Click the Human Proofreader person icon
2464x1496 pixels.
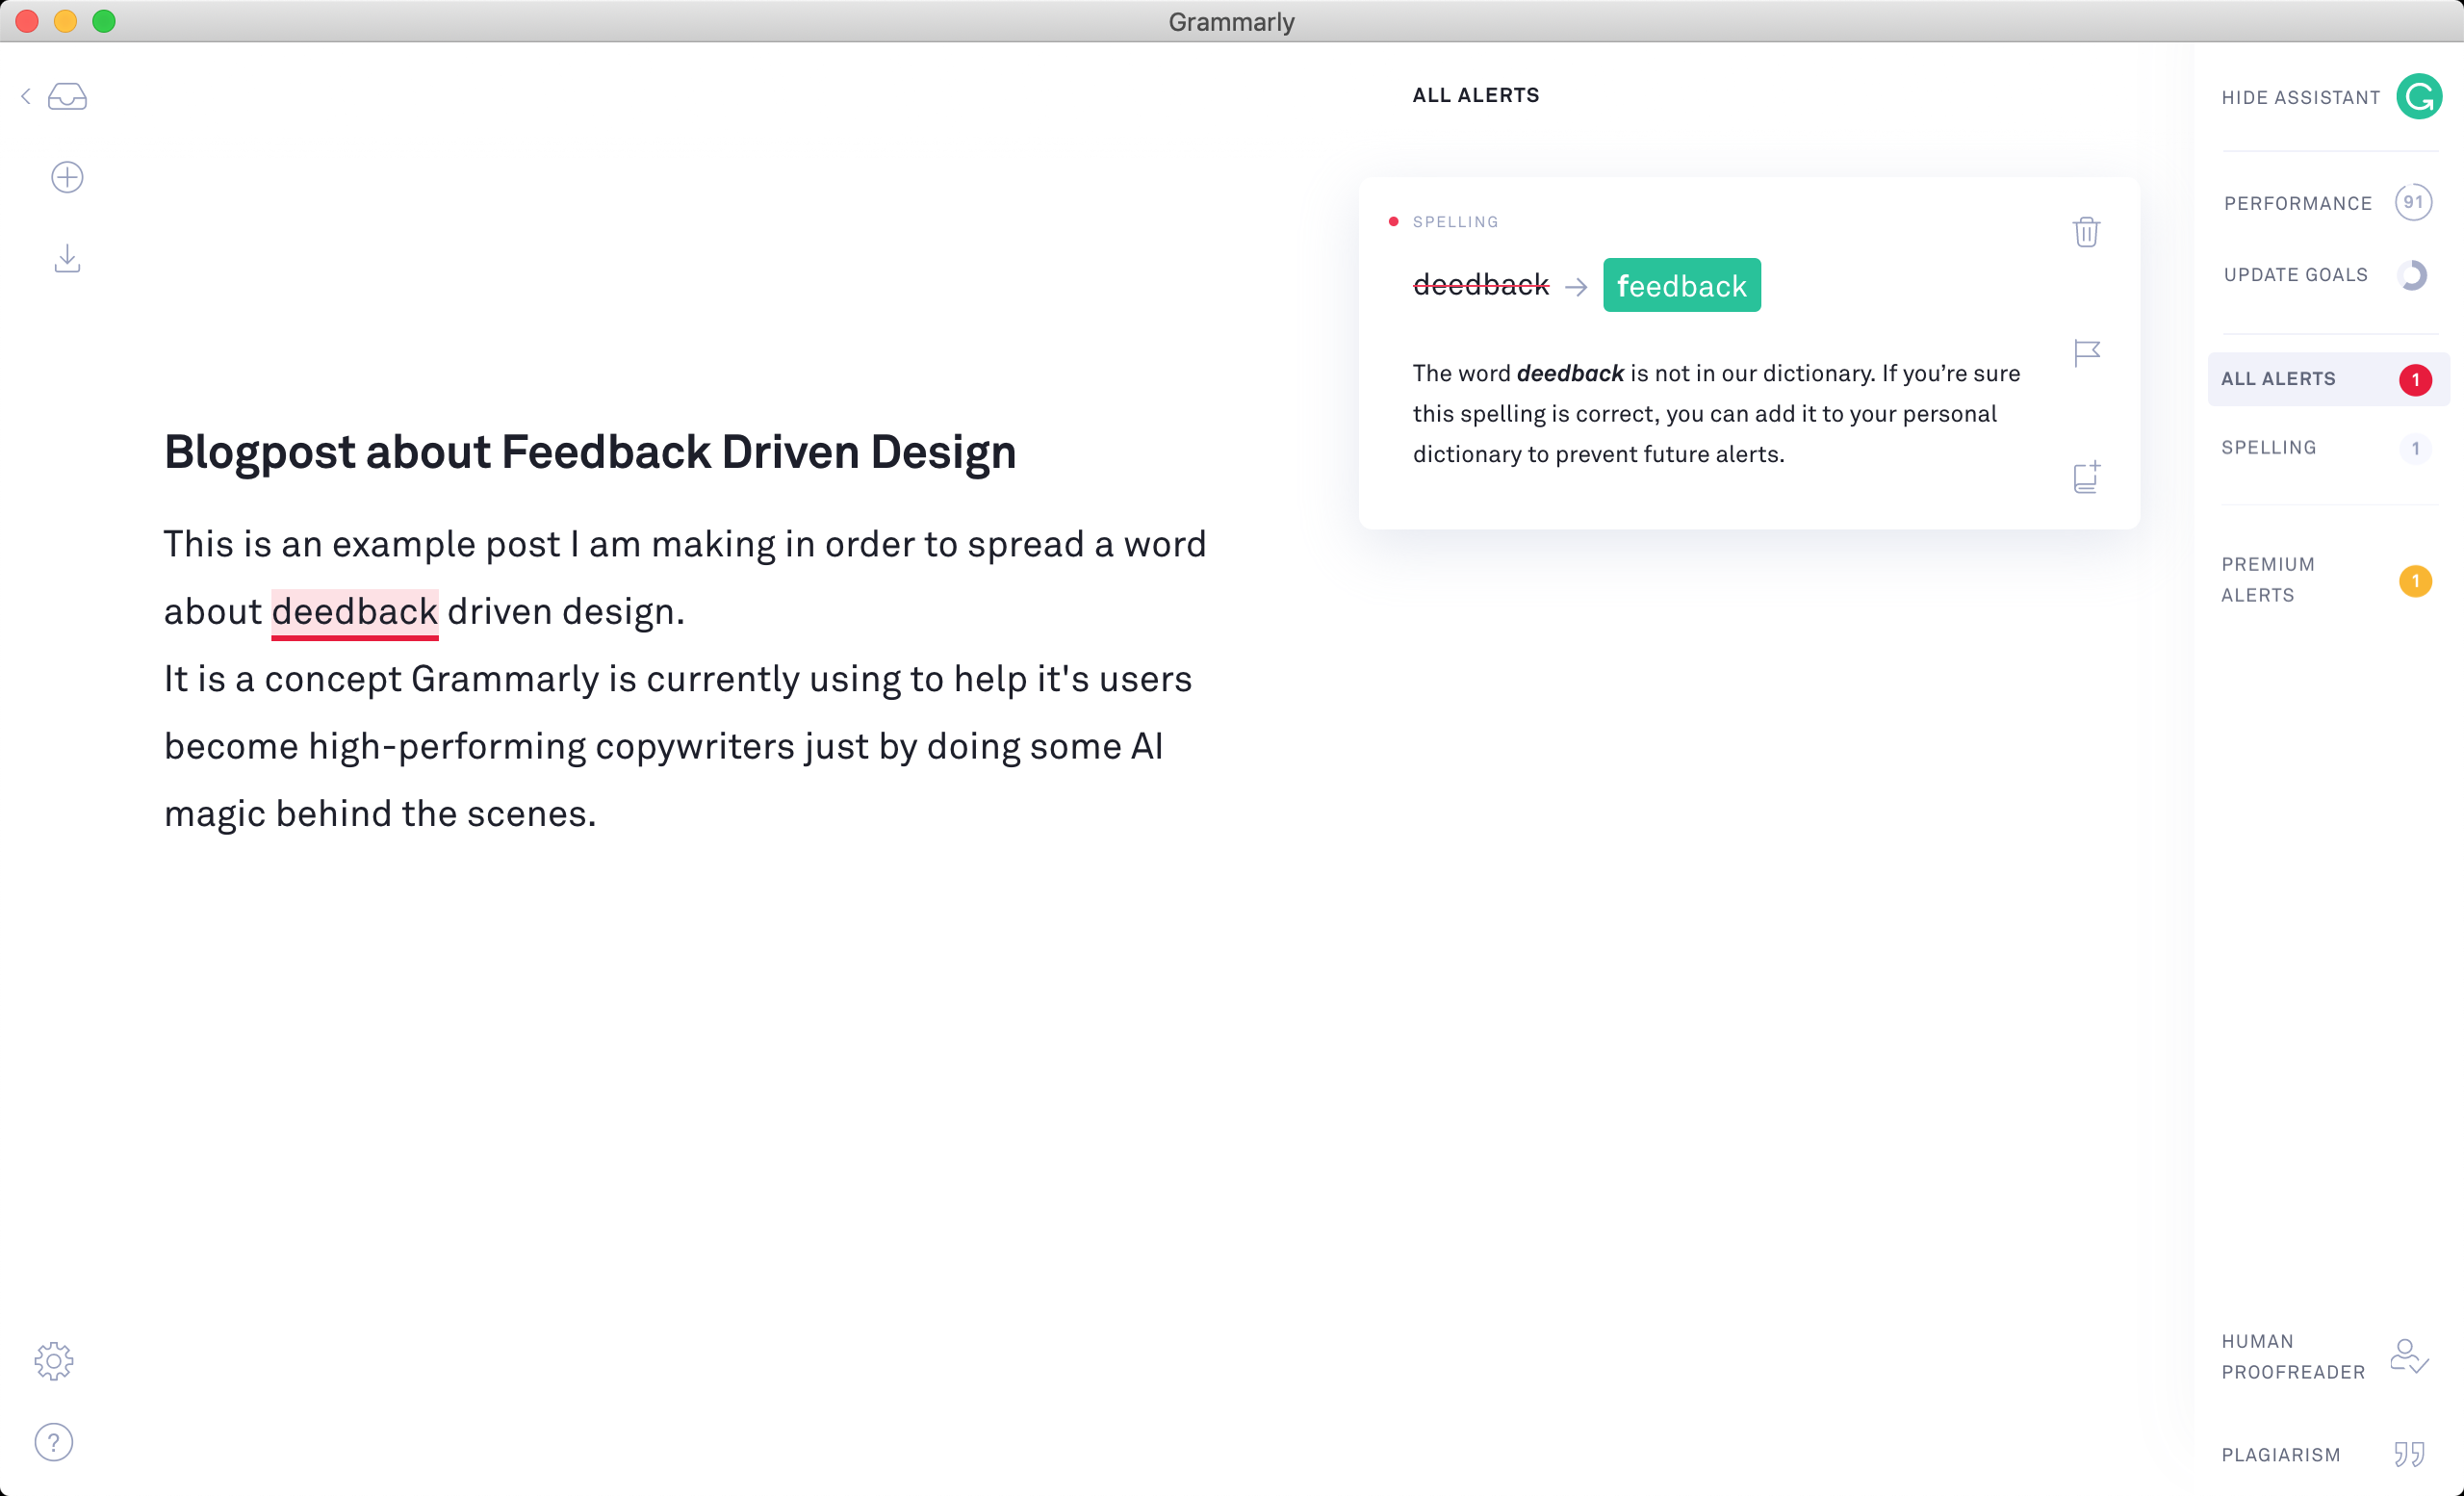pos(2409,1357)
